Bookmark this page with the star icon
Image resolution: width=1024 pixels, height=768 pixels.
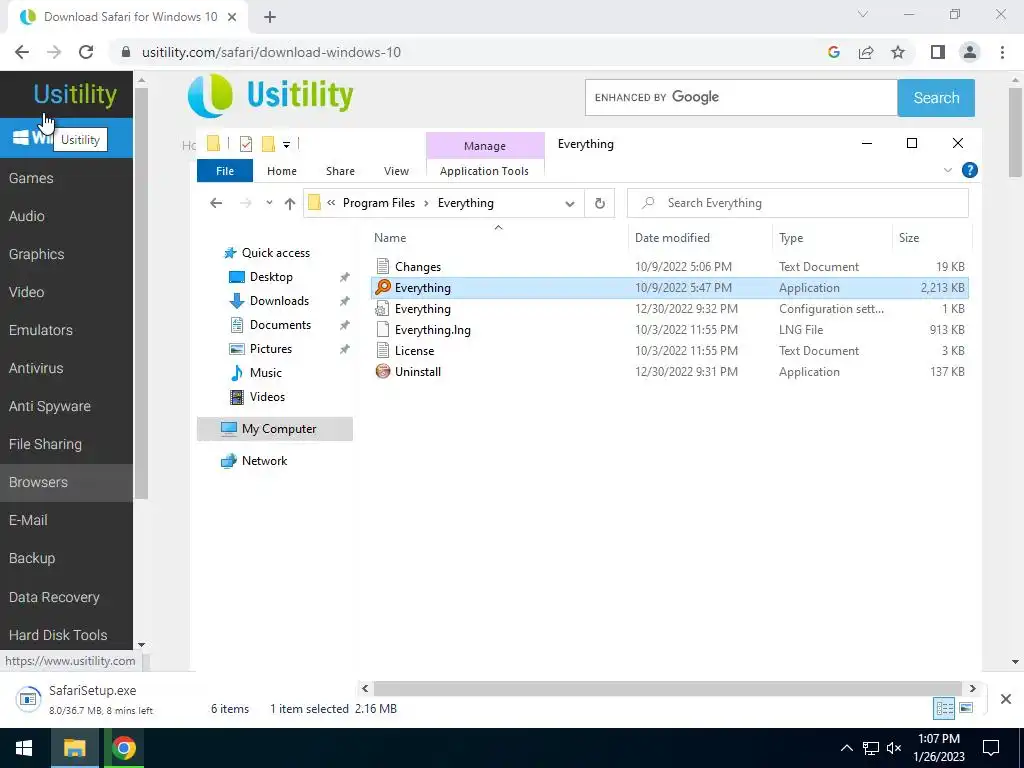tap(898, 52)
